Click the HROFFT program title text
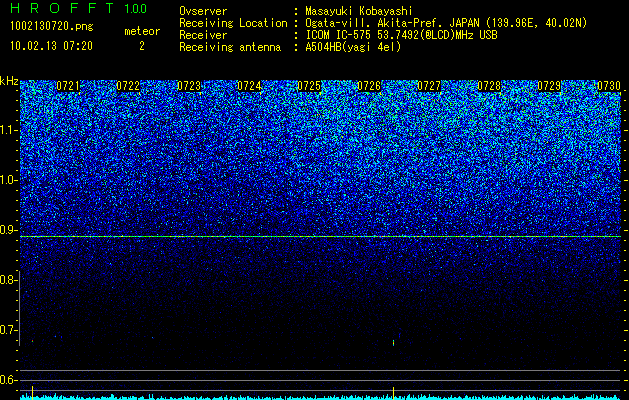The width and height of the screenshot is (629, 400). pos(63,8)
